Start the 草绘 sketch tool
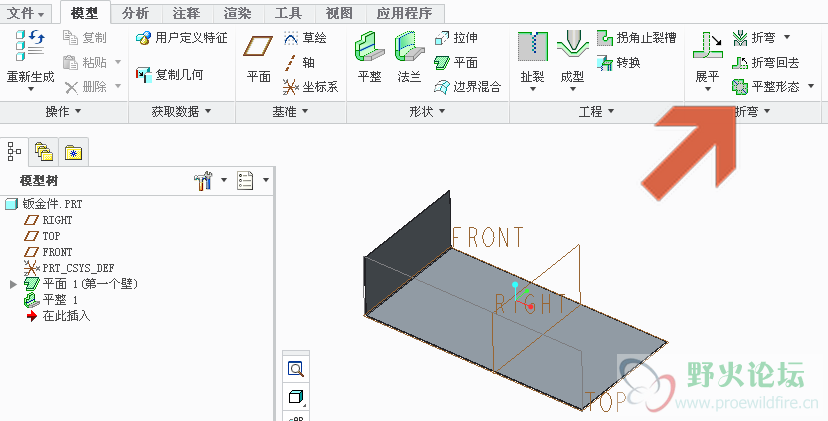828x421 pixels. pyautogui.click(x=305, y=38)
